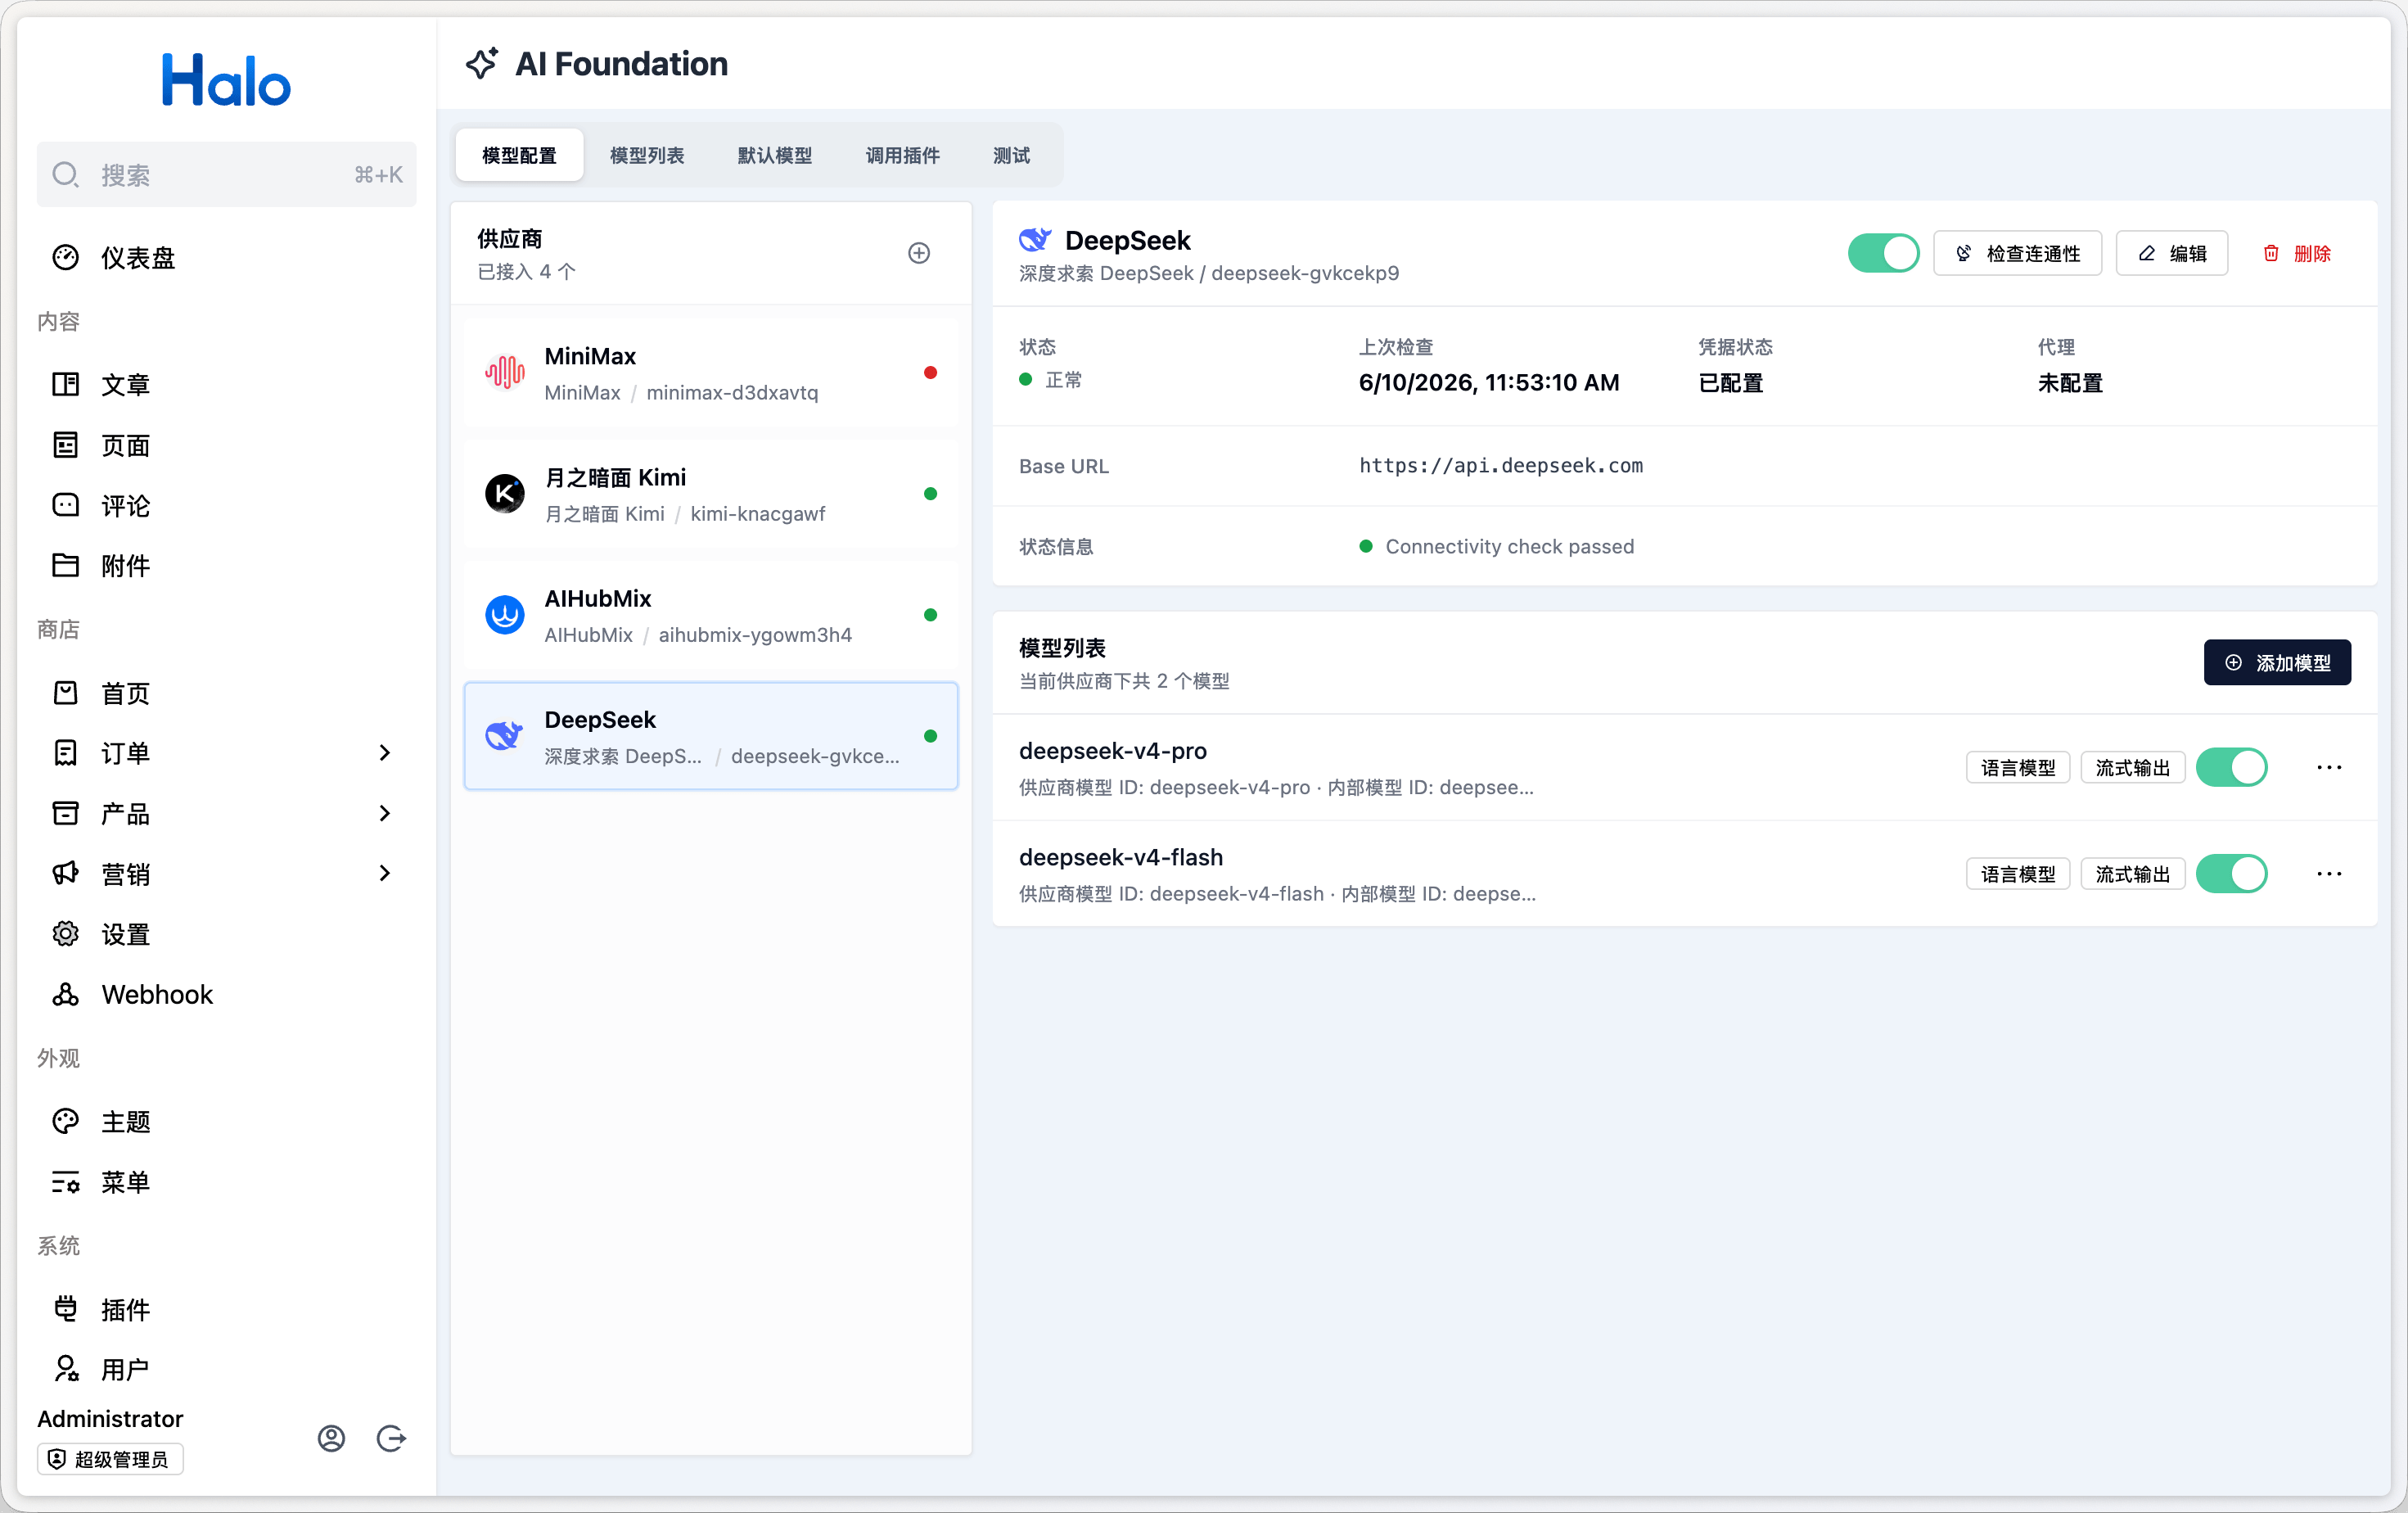Select the MiniMax provider card
This screenshot has height=1513, width=2408.
(x=711, y=373)
